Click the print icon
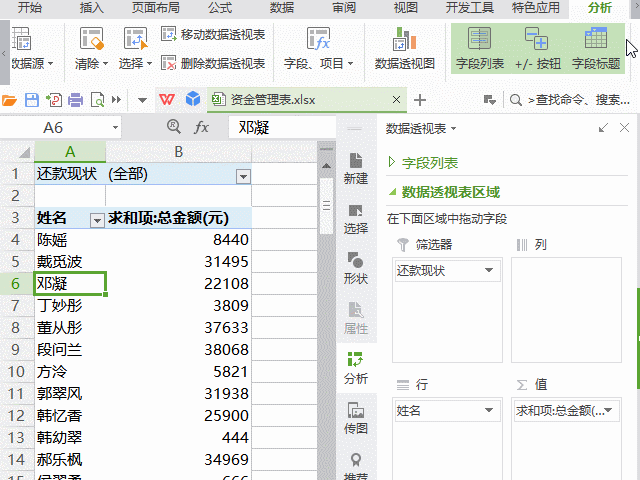640x480 pixels. [x=76, y=100]
